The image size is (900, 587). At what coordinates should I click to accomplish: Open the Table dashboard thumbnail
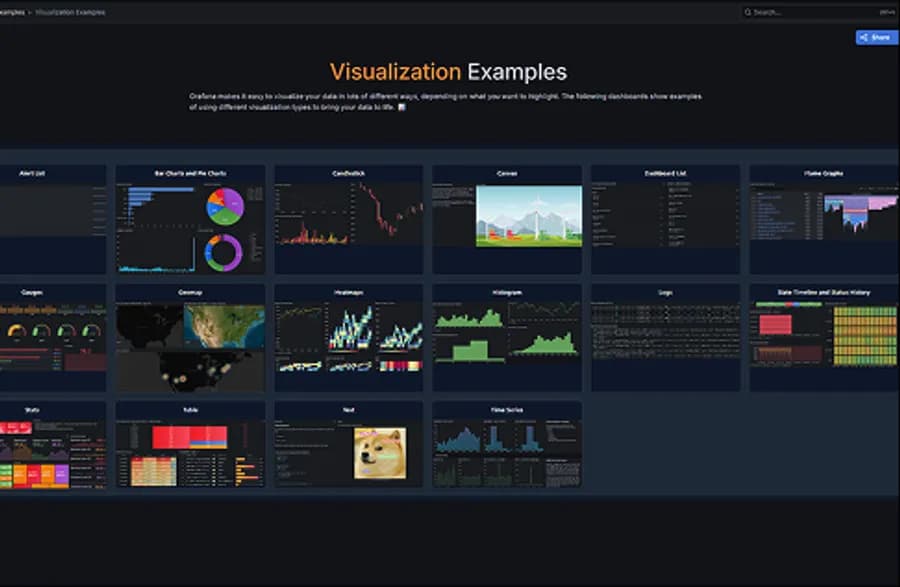click(x=191, y=445)
